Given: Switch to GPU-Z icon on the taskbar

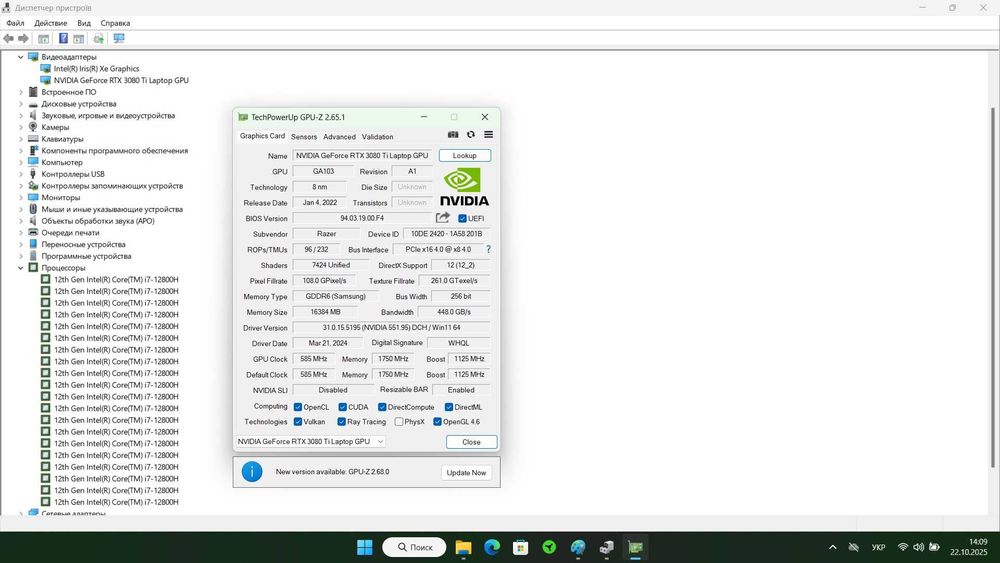Looking at the screenshot, I should (635, 547).
